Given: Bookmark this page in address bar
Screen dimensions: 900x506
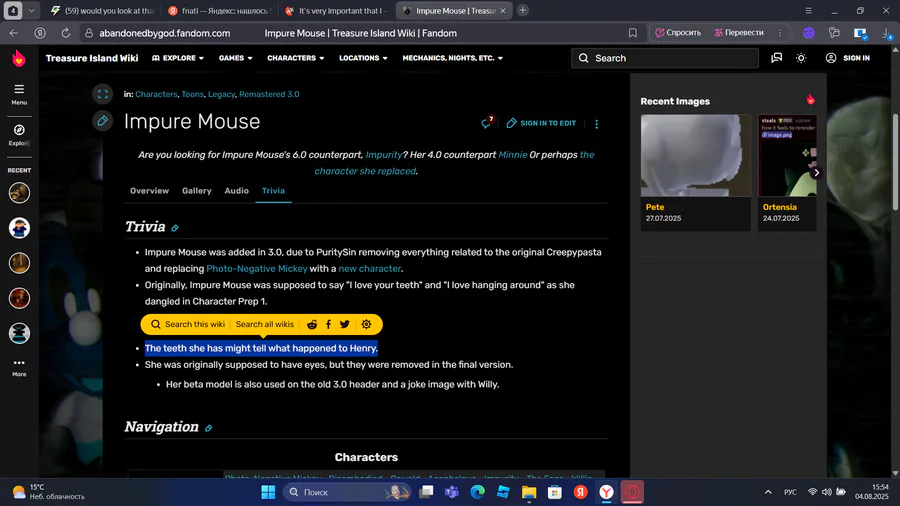Looking at the screenshot, I should pyautogui.click(x=633, y=33).
